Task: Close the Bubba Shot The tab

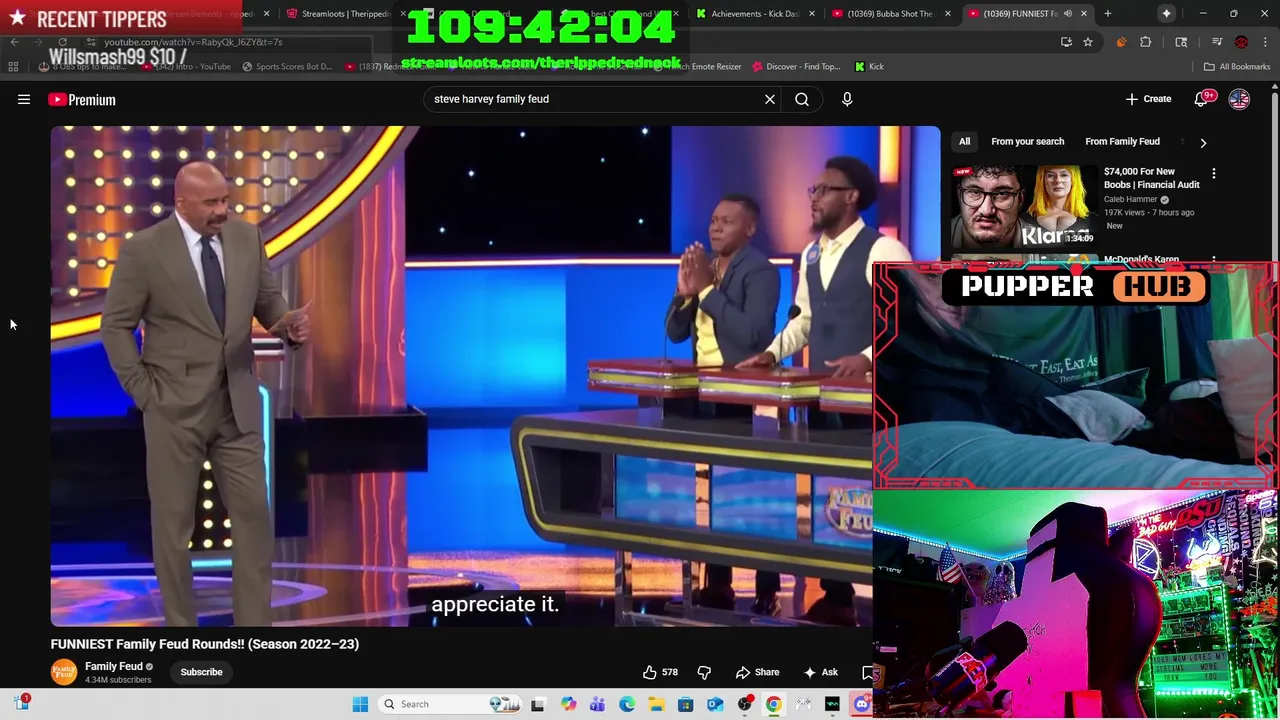Action: 948,14
